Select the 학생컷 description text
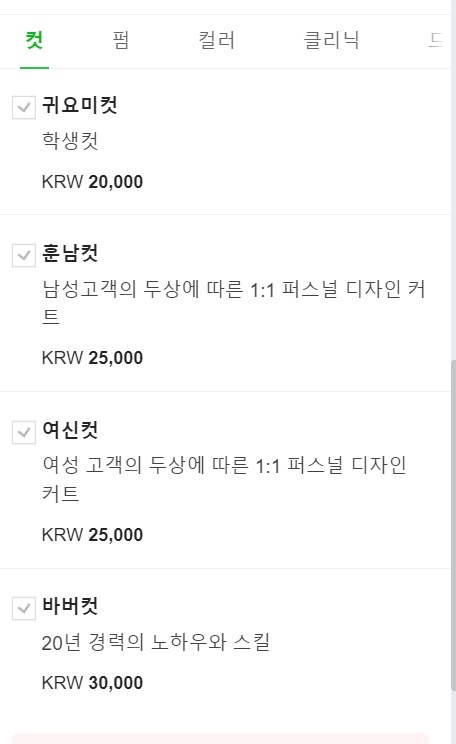Screen dimensions: 456x744 (x=70, y=140)
